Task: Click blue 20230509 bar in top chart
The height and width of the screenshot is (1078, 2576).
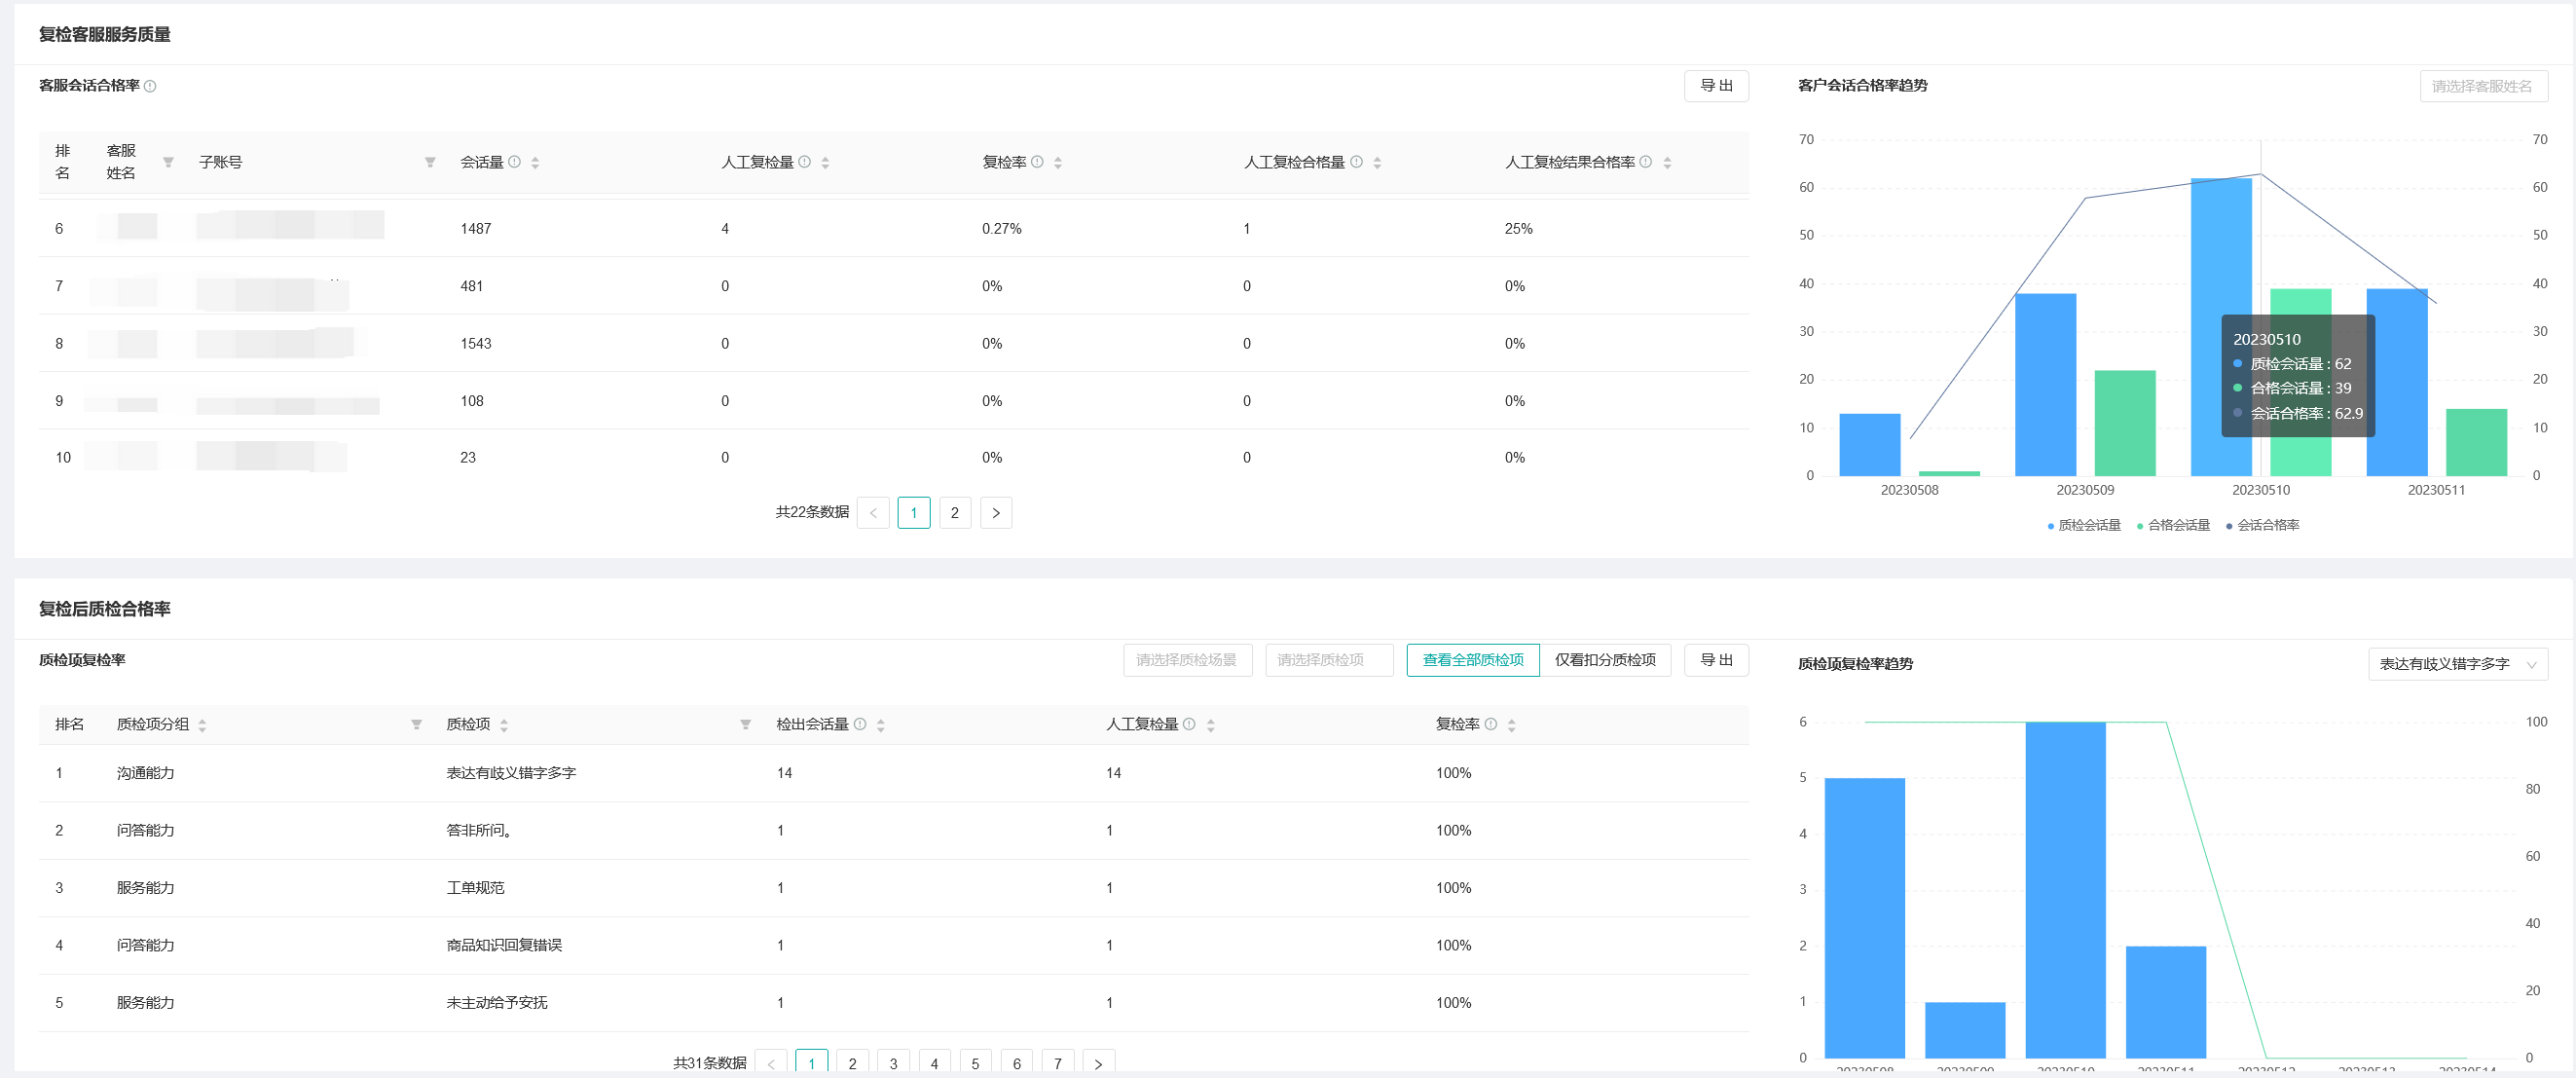Action: [x=2045, y=385]
